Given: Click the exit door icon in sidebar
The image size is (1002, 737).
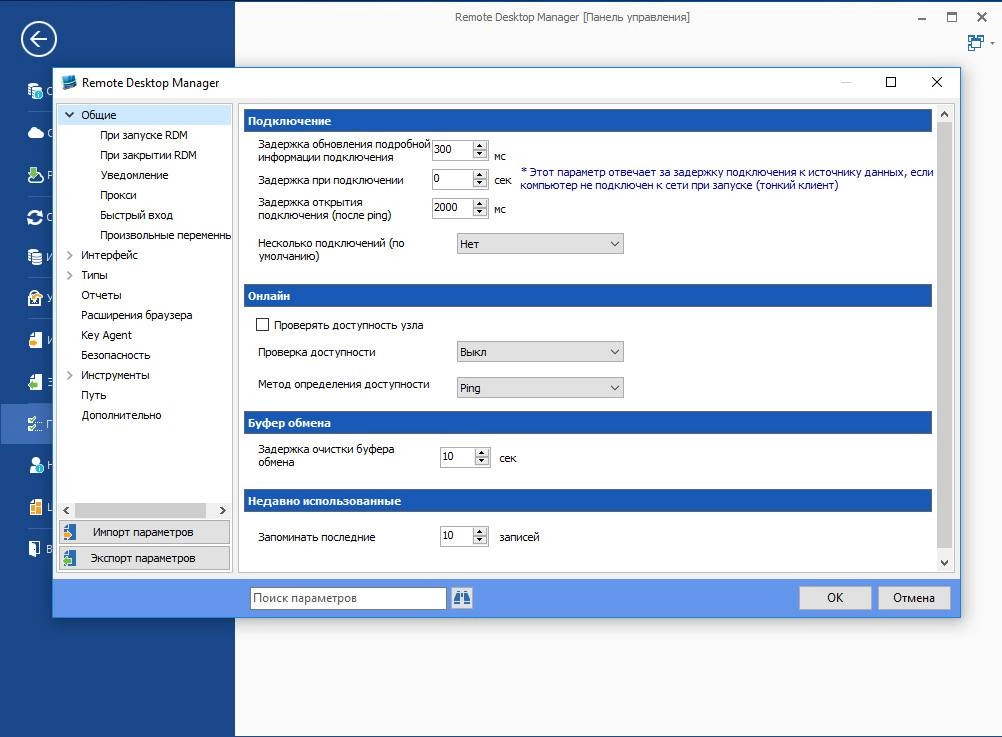Looking at the screenshot, I should point(35,548).
